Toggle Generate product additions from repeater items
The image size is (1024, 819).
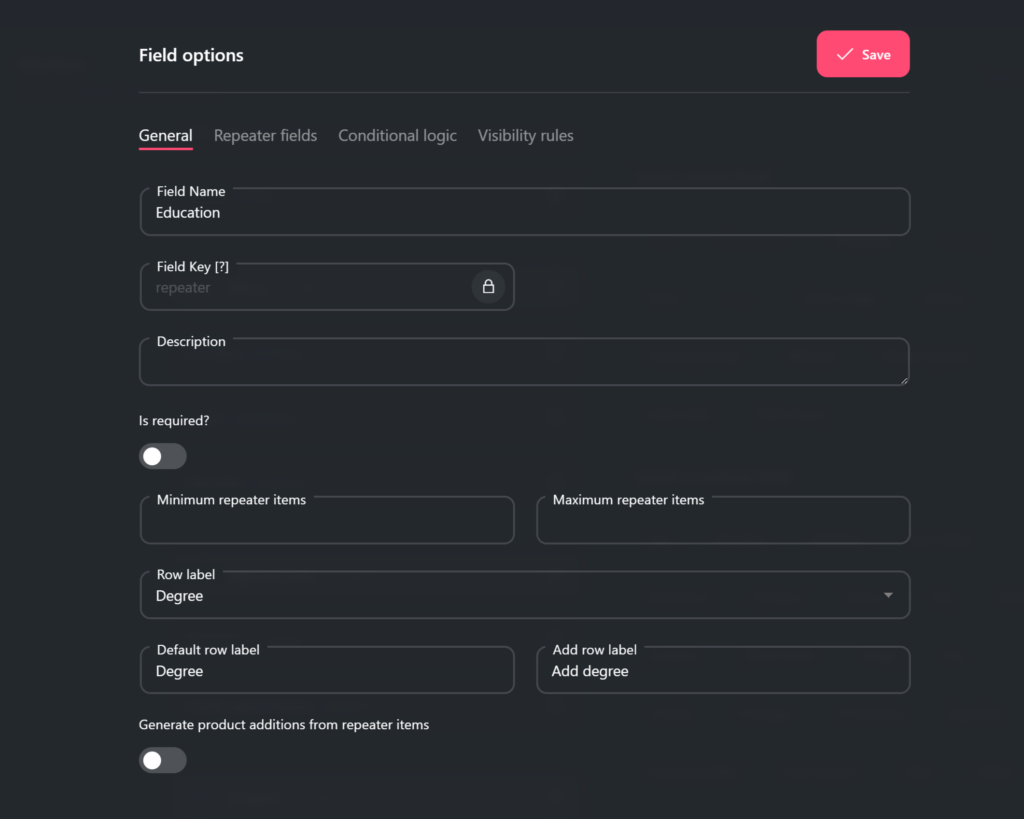[x=163, y=761]
